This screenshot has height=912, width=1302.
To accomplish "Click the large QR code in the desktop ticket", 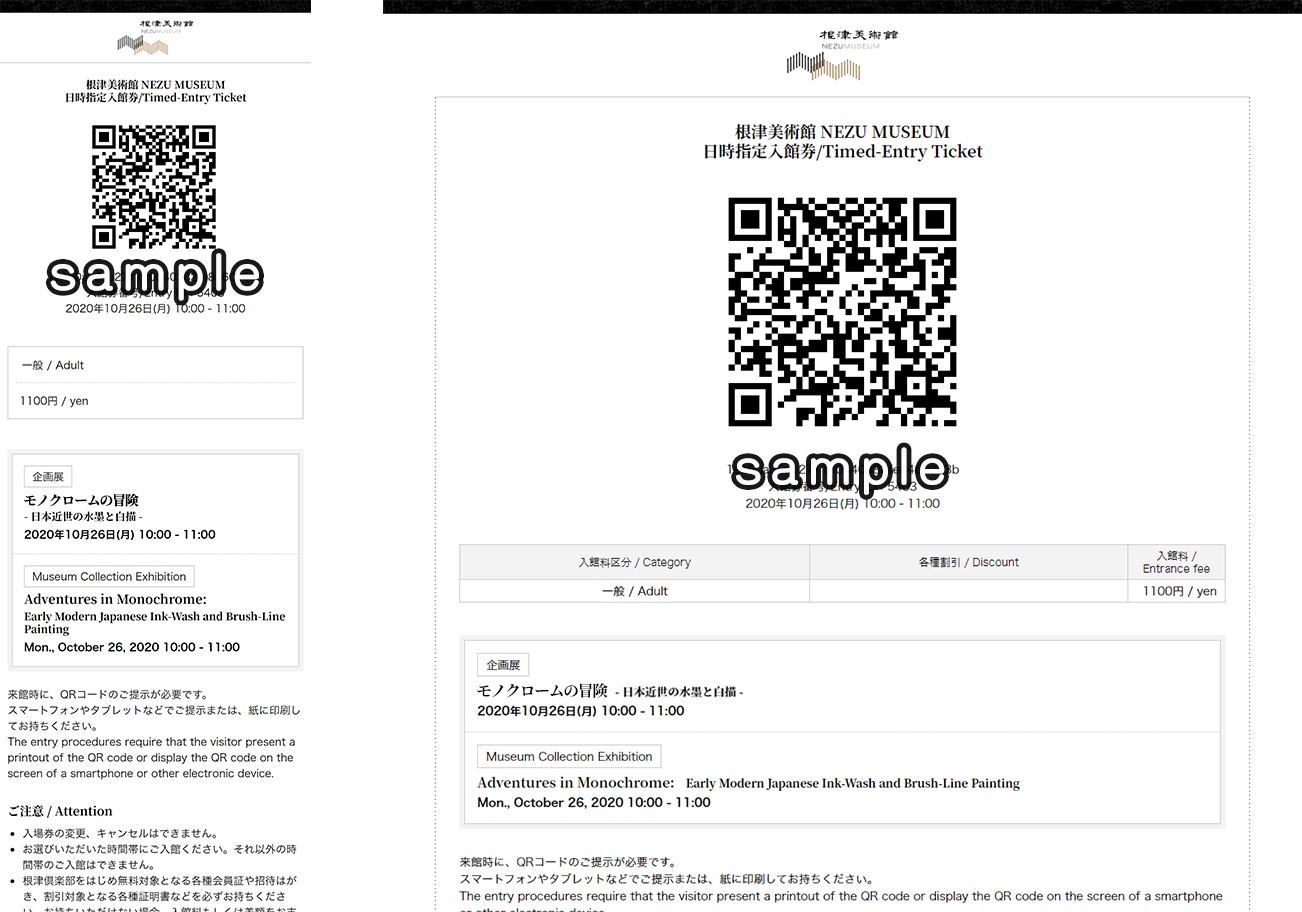I will point(842,311).
